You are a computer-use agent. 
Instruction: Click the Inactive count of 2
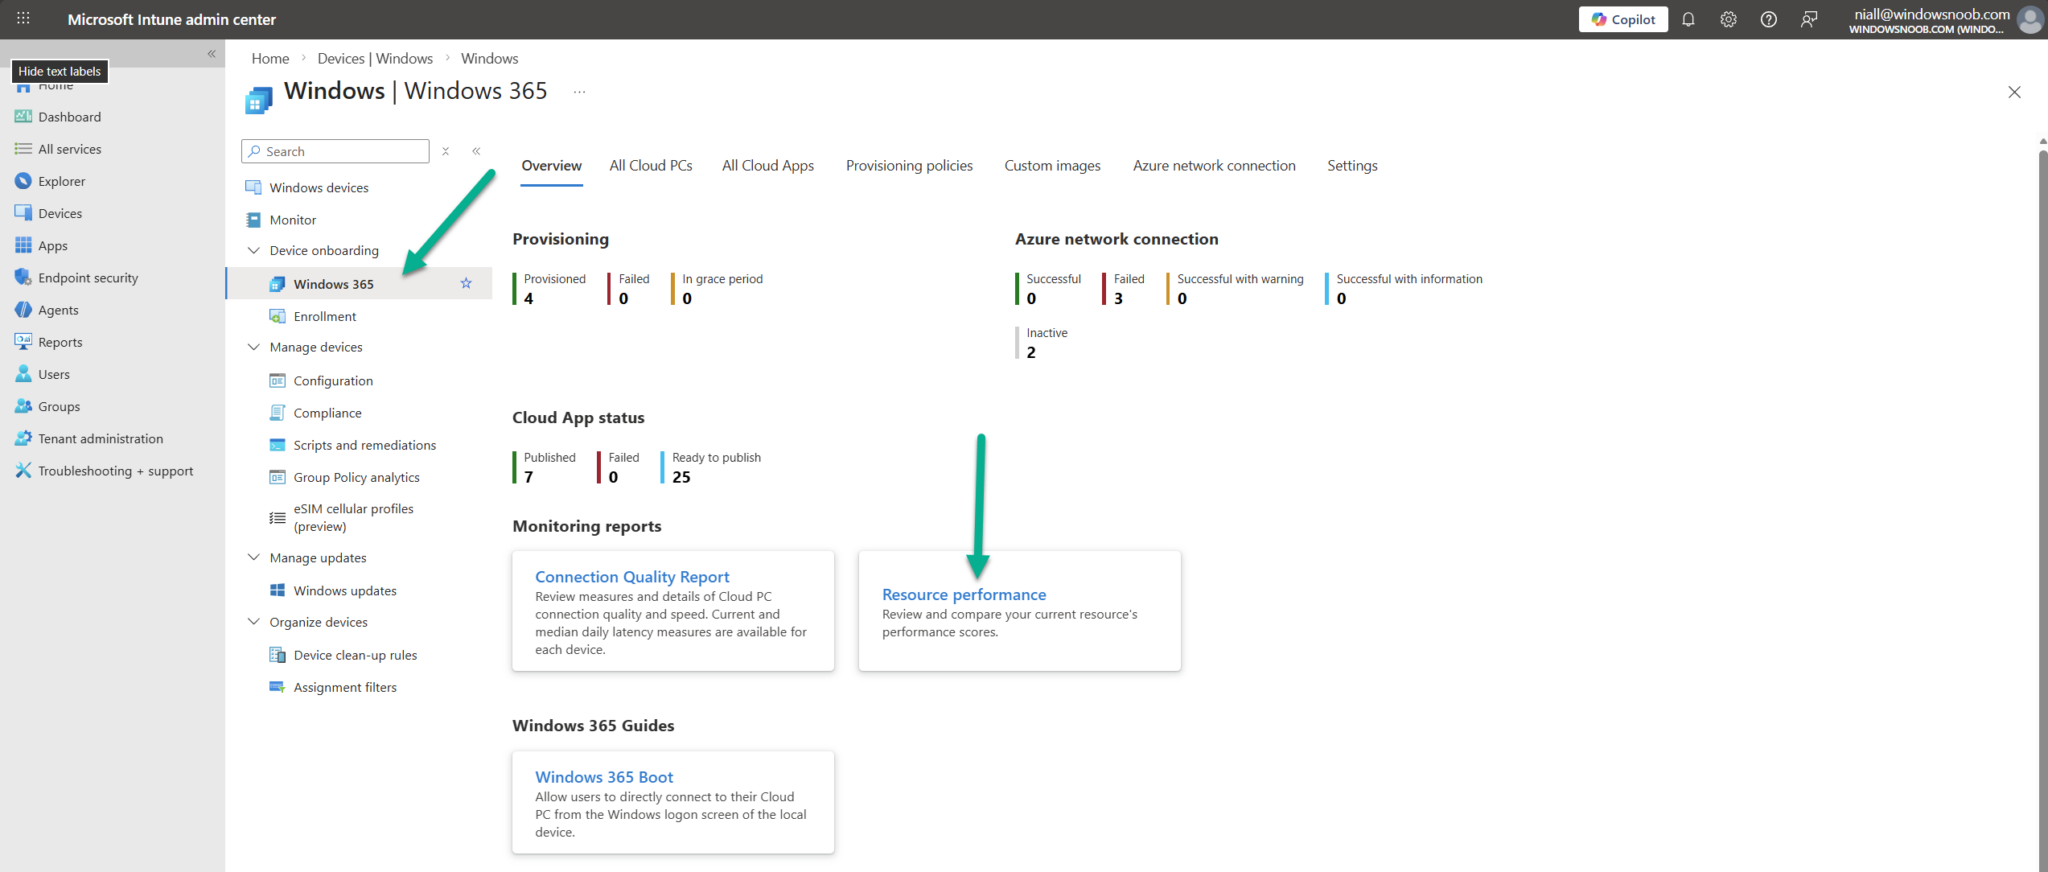tap(1031, 352)
